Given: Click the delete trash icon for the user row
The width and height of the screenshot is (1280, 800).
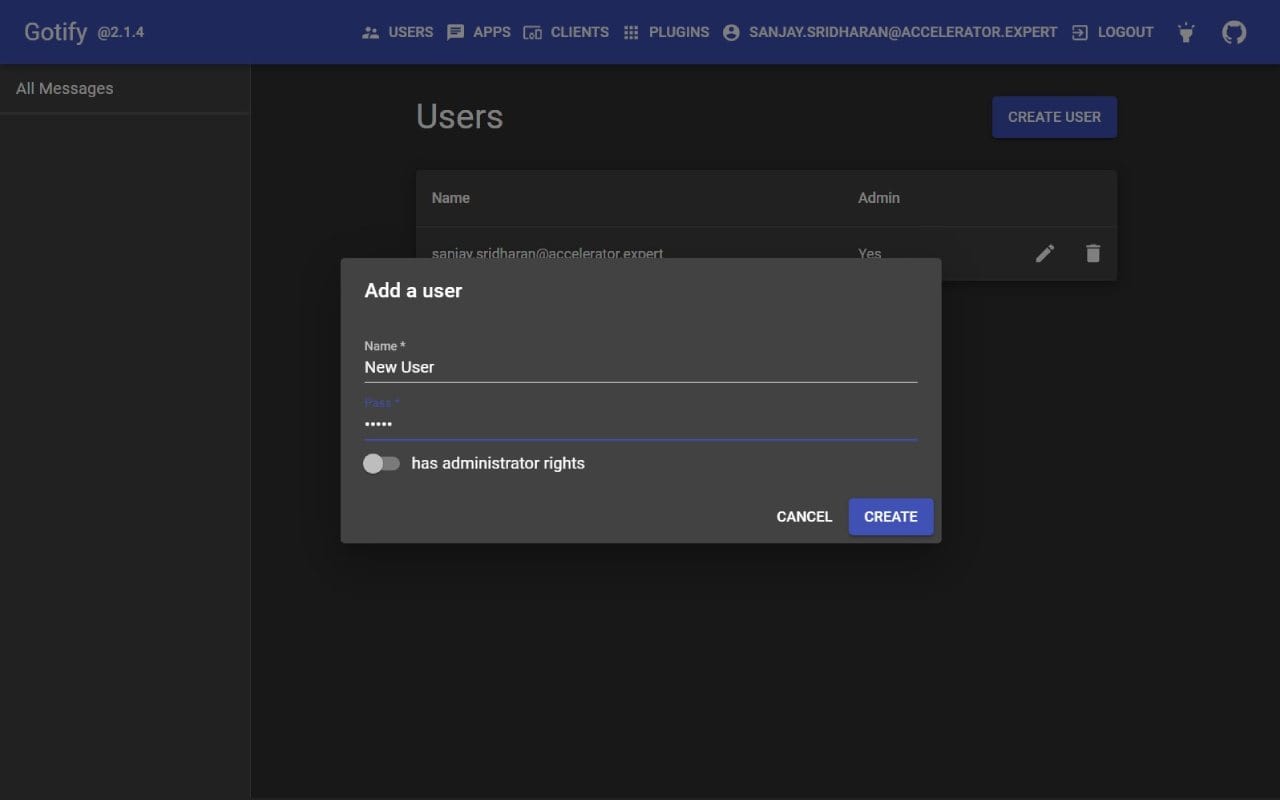Looking at the screenshot, I should click(x=1092, y=253).
